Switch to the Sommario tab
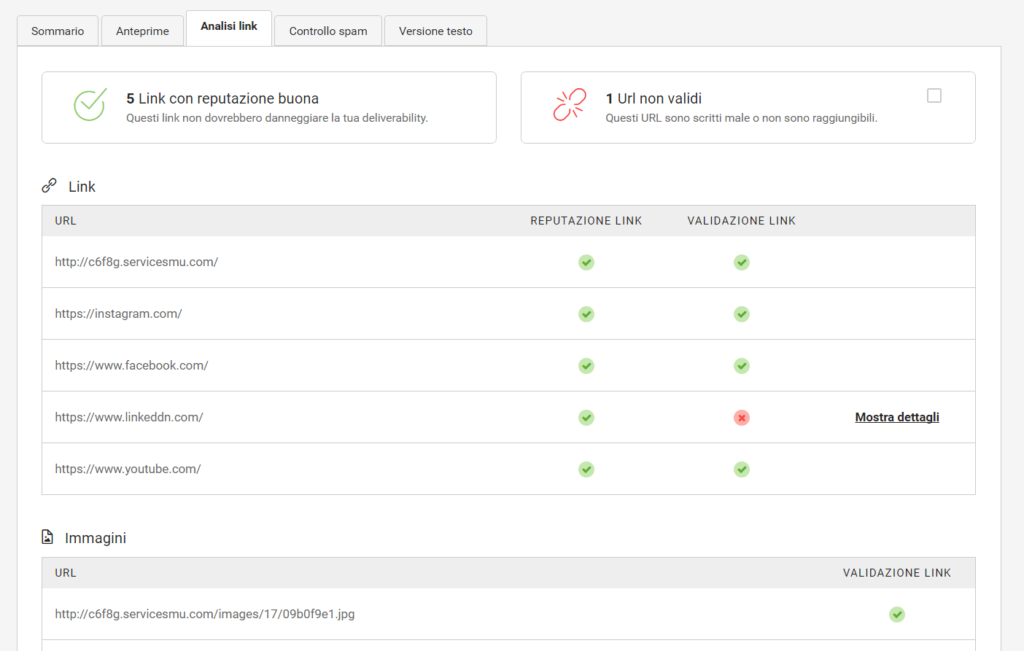This screenshot has width=1024, height=651. pos(58,31)
